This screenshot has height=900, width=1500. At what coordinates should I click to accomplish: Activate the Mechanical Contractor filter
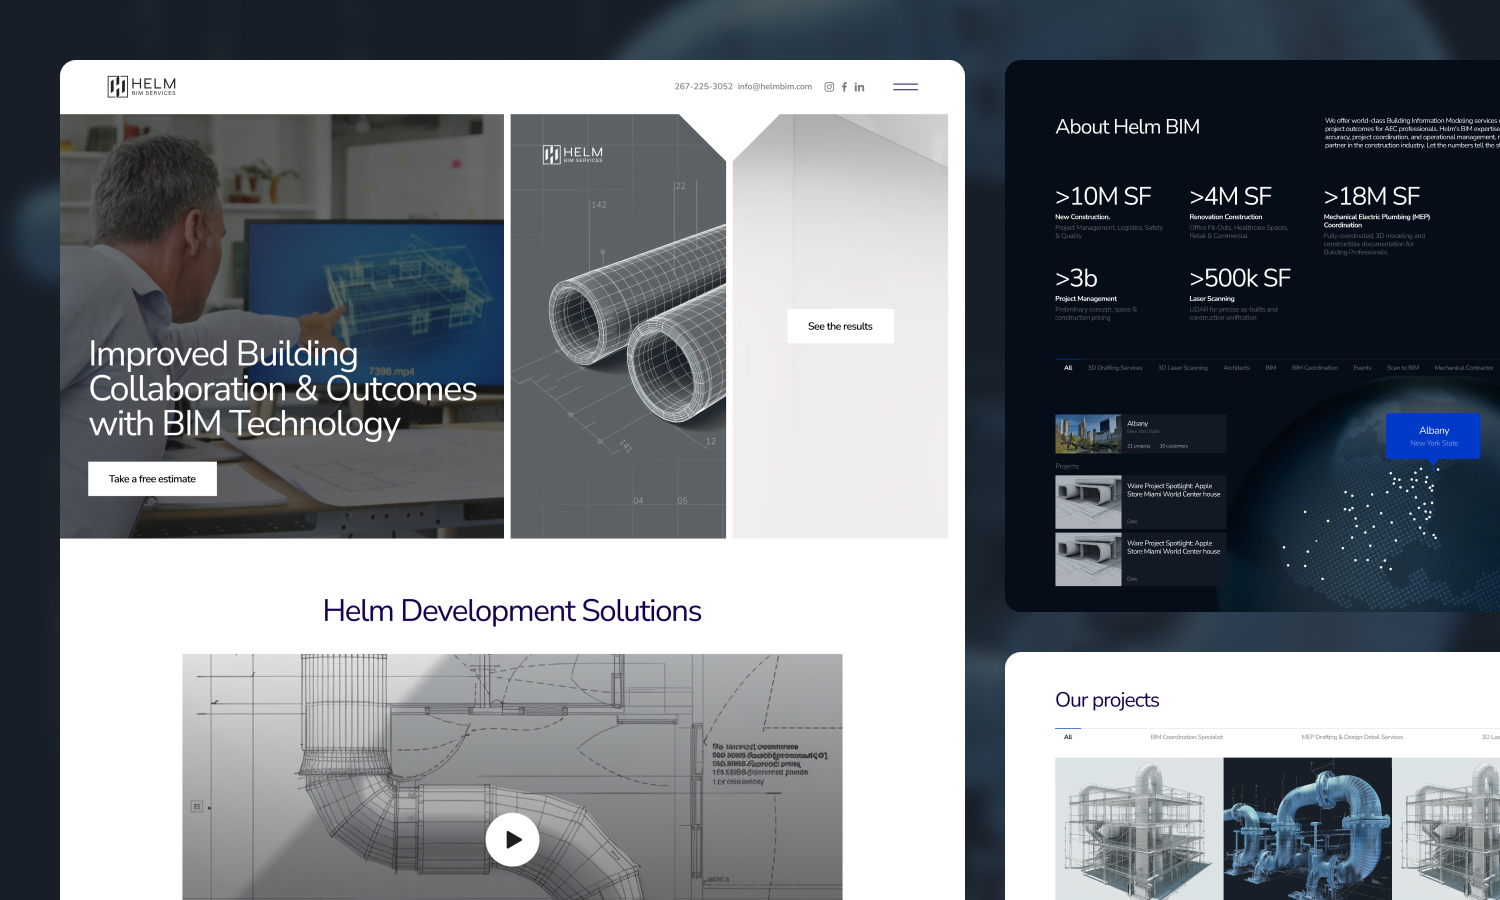tap(1464, 368)
